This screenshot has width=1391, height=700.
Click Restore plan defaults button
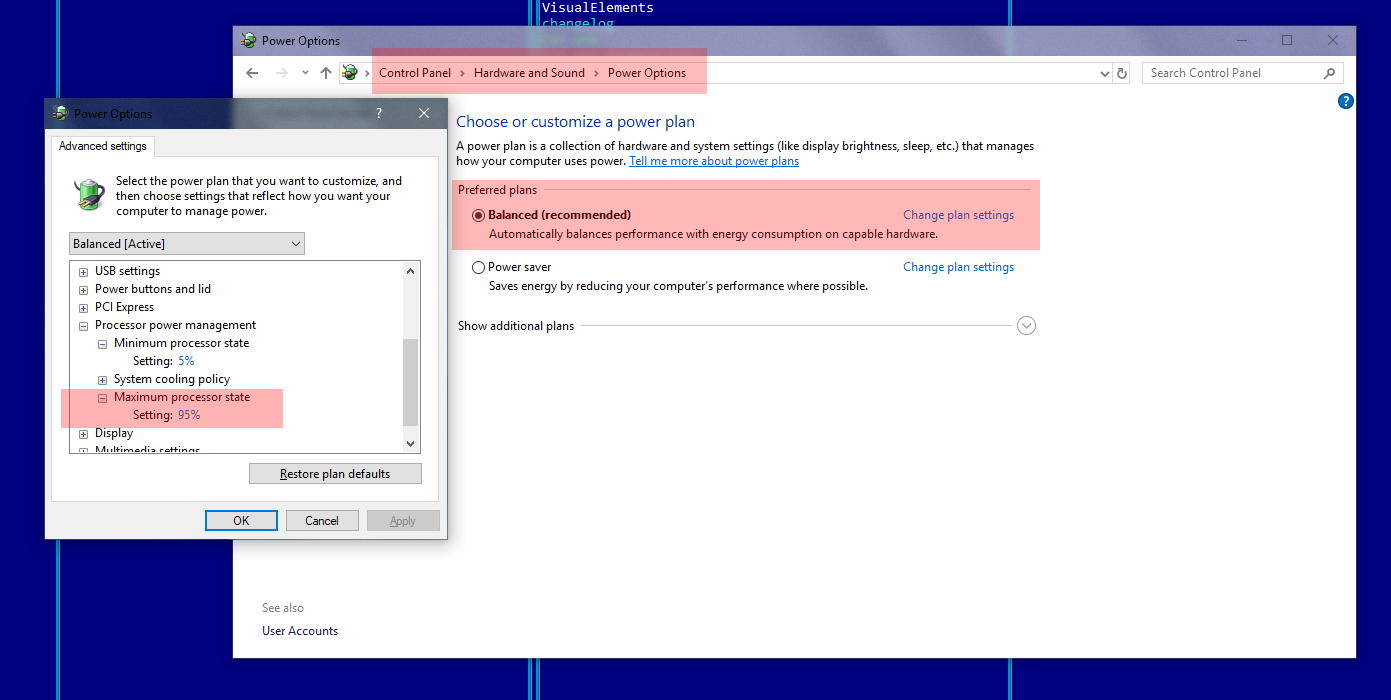pos(335,474)
